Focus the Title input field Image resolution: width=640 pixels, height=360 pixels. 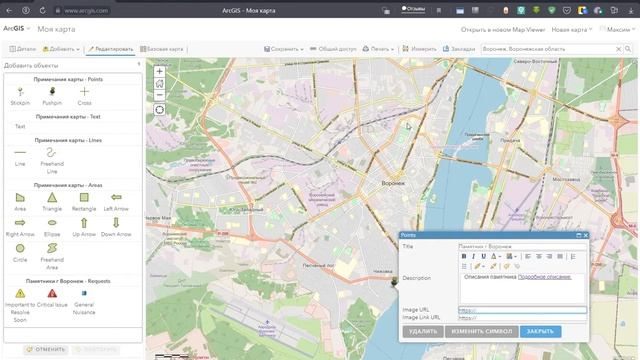(x=522, y=247)
